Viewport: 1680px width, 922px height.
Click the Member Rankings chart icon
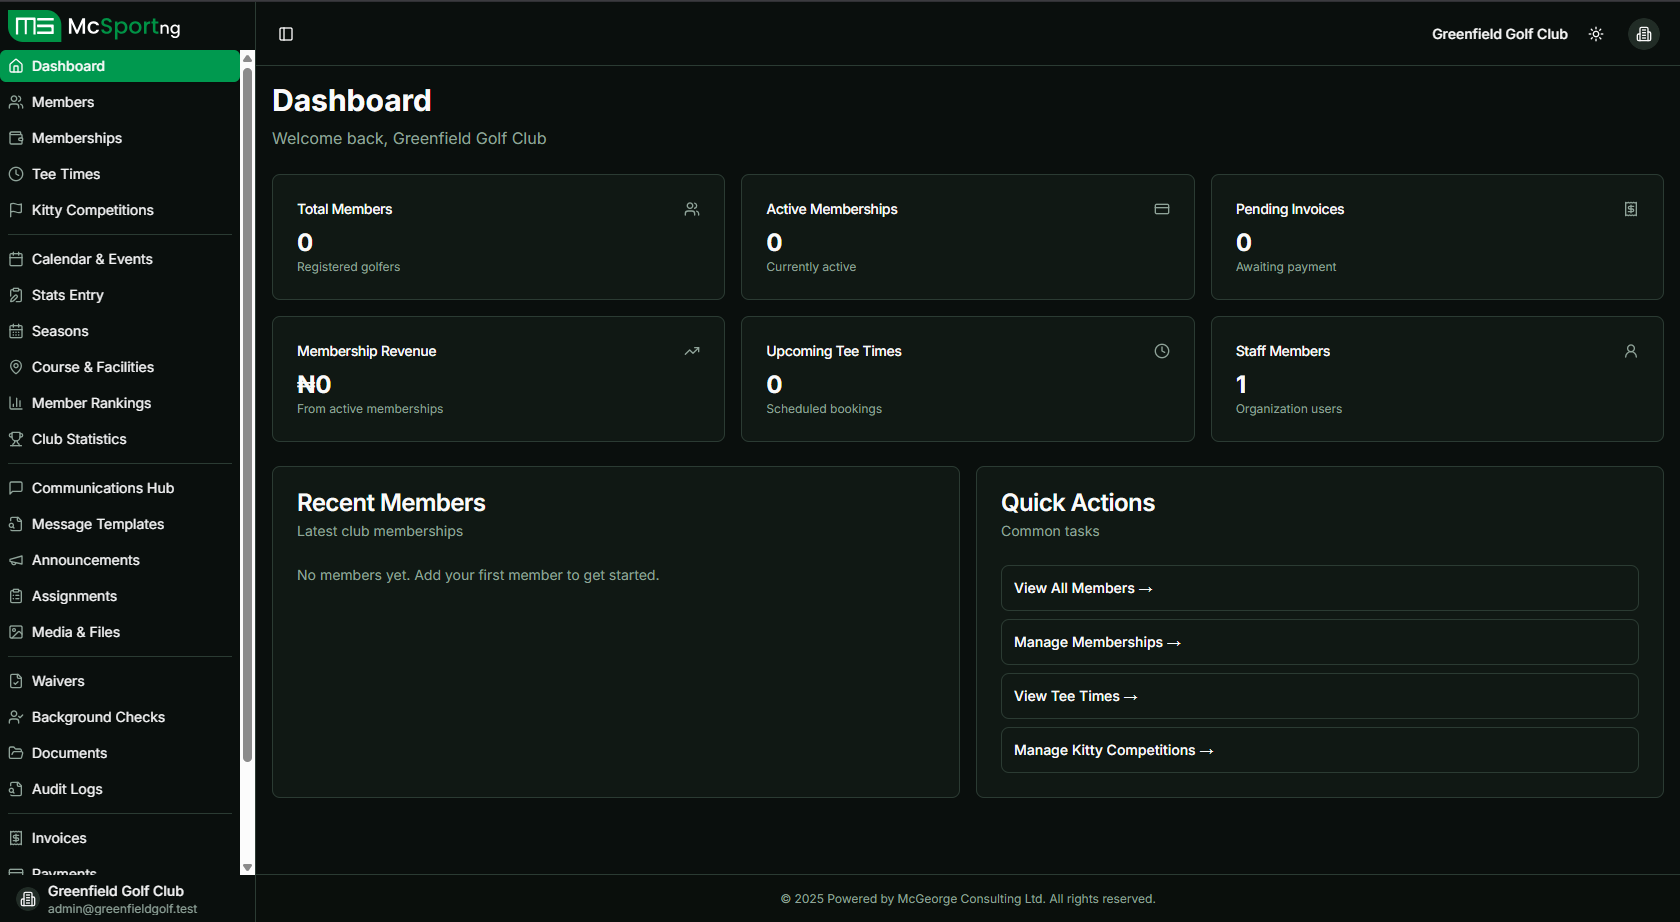16,403
